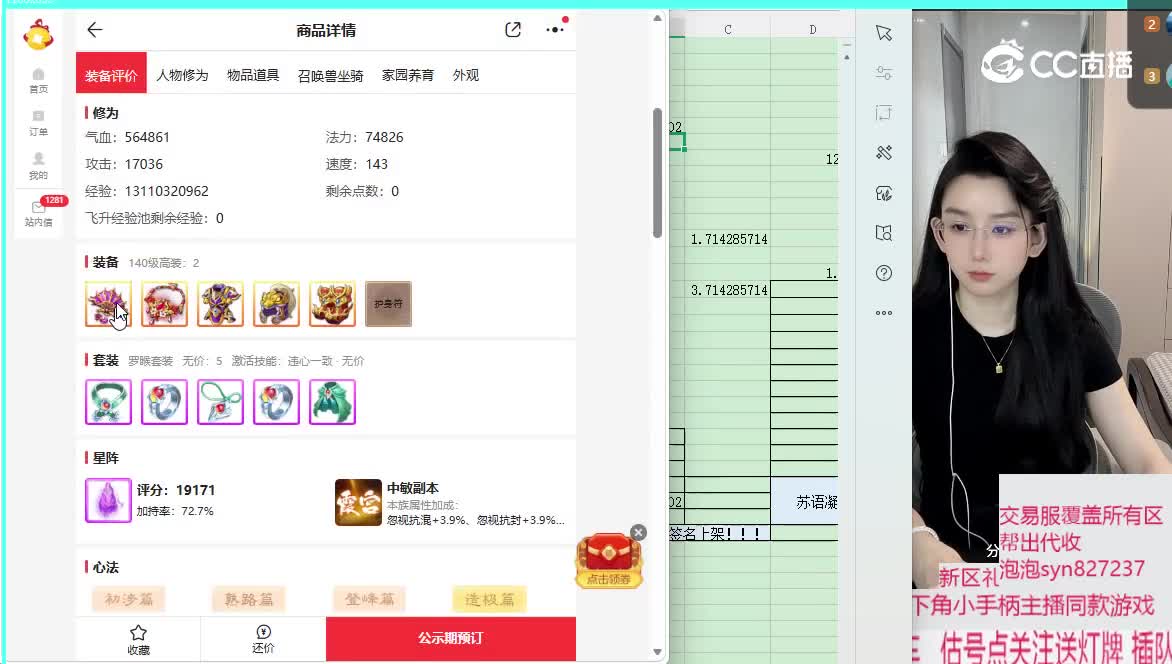Close the red envelope coupon popup
This screenshot has width=1172, height=664.
(x=638, y=532)
